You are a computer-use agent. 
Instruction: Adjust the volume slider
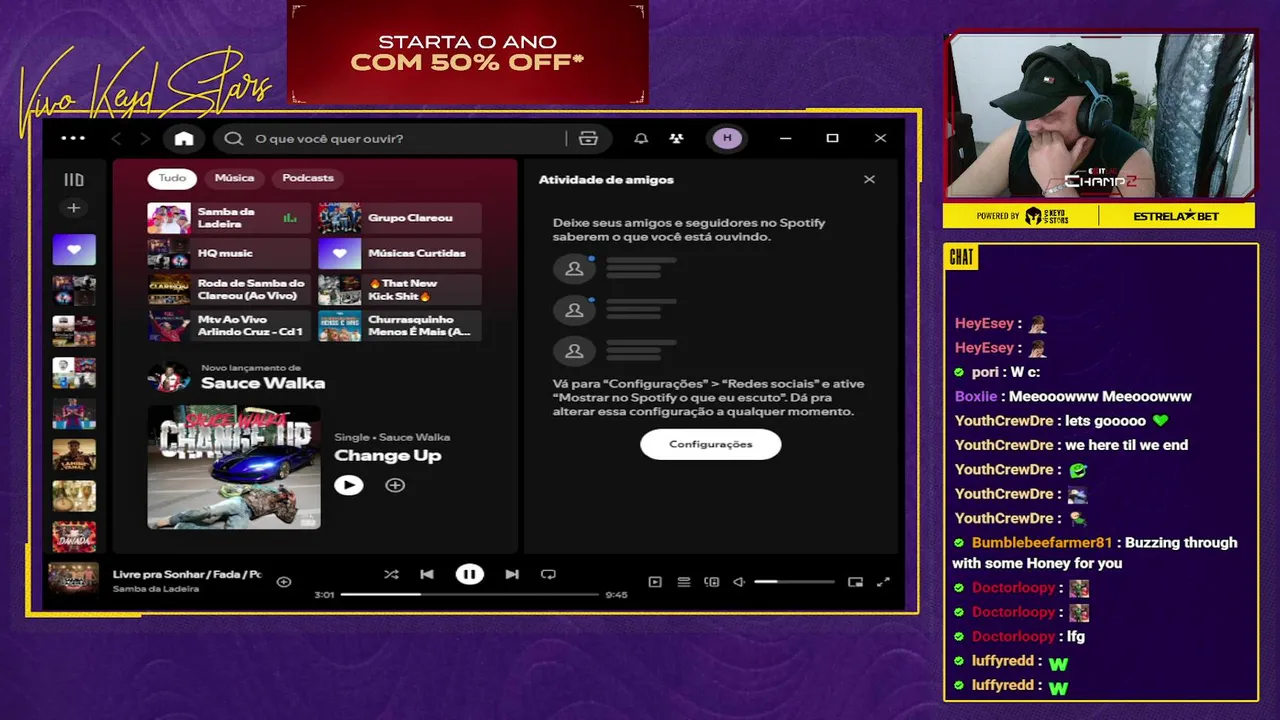(x=794, y=581)
